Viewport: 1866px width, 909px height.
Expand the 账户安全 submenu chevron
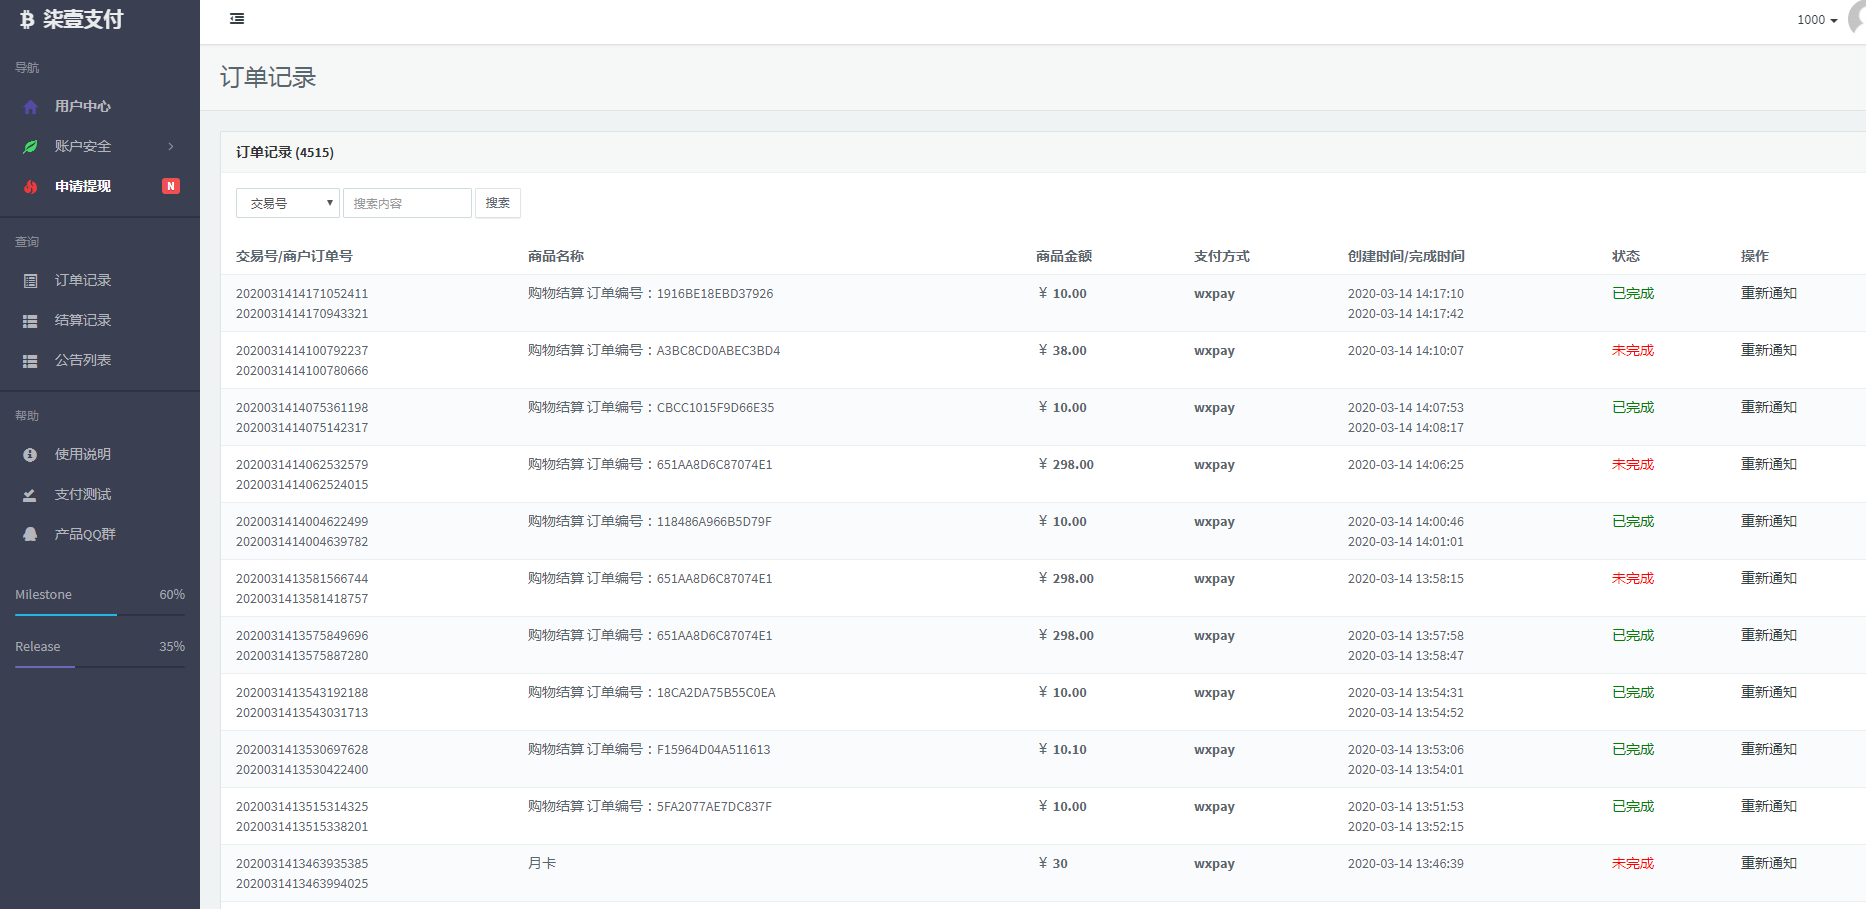[x=171, y=147]
